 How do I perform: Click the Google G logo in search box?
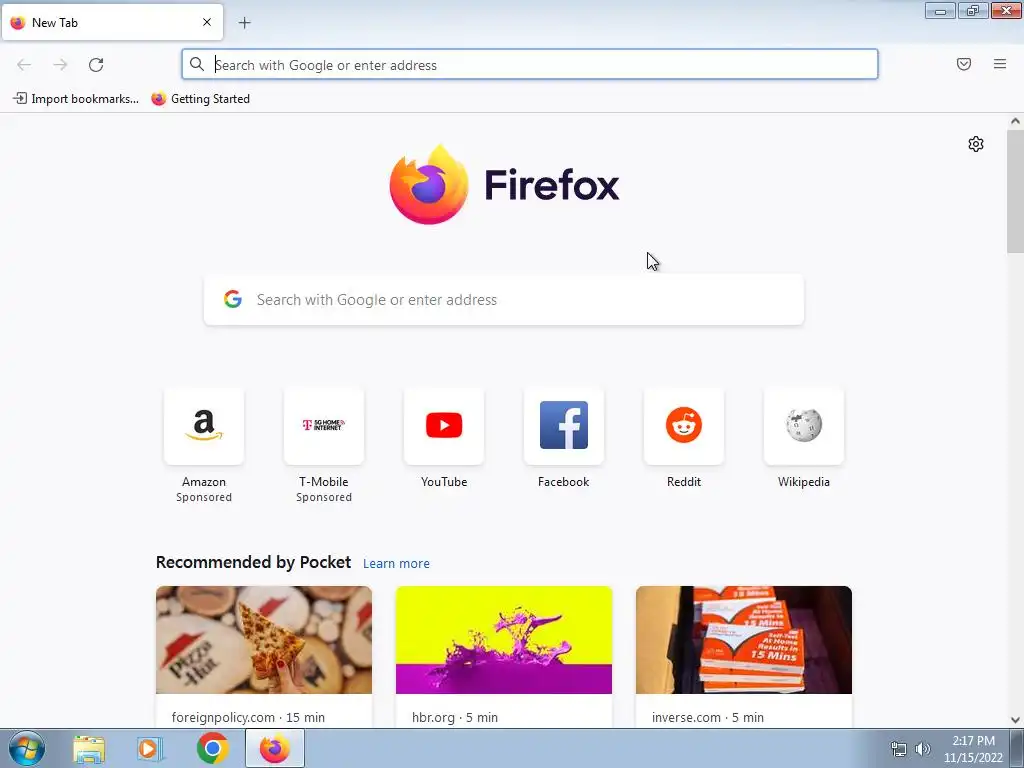pos(232,299)
